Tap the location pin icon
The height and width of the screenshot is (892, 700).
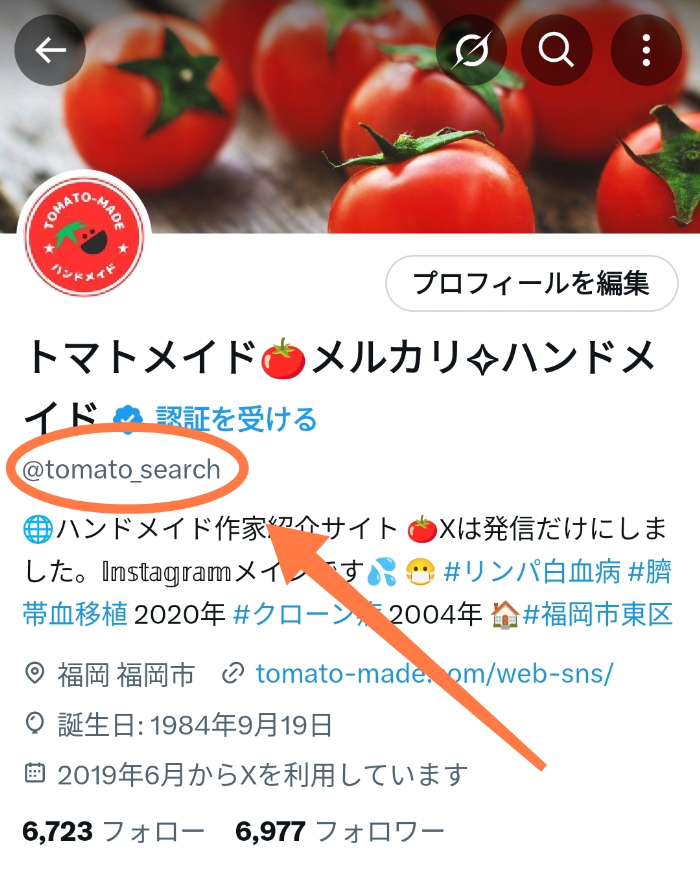[x=35, y=673]
